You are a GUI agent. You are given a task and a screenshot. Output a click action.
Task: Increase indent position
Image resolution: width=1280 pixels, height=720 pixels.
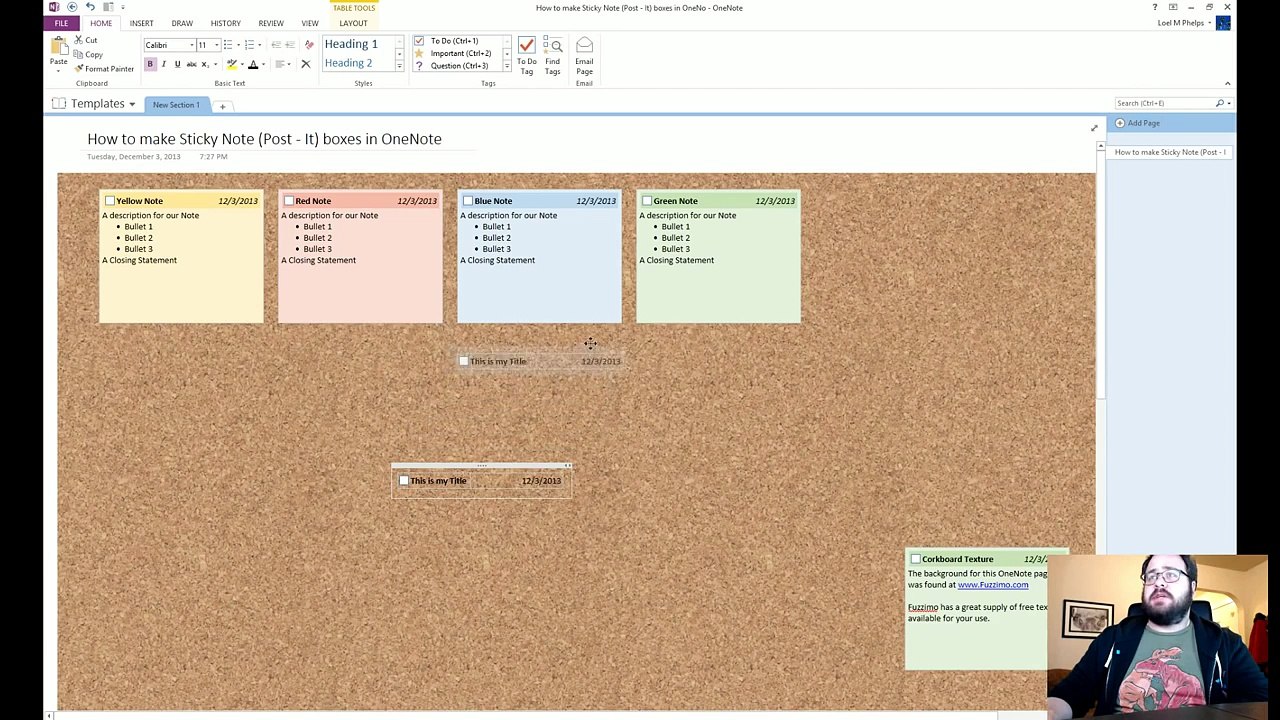pos(290,45)
